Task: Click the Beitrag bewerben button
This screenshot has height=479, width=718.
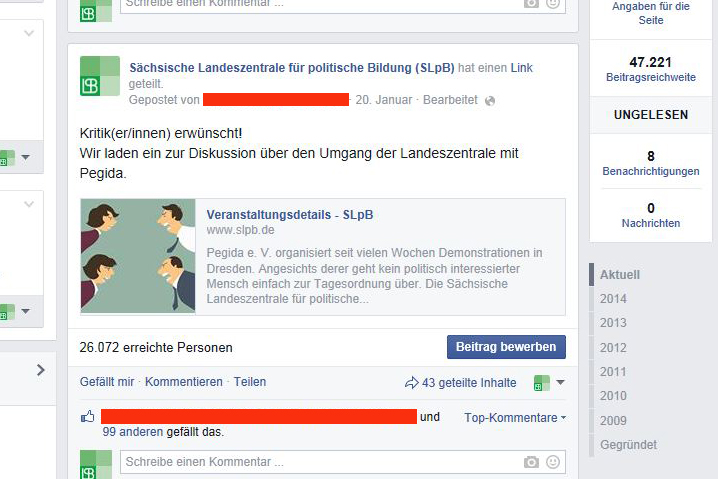Action: [506, 347]
